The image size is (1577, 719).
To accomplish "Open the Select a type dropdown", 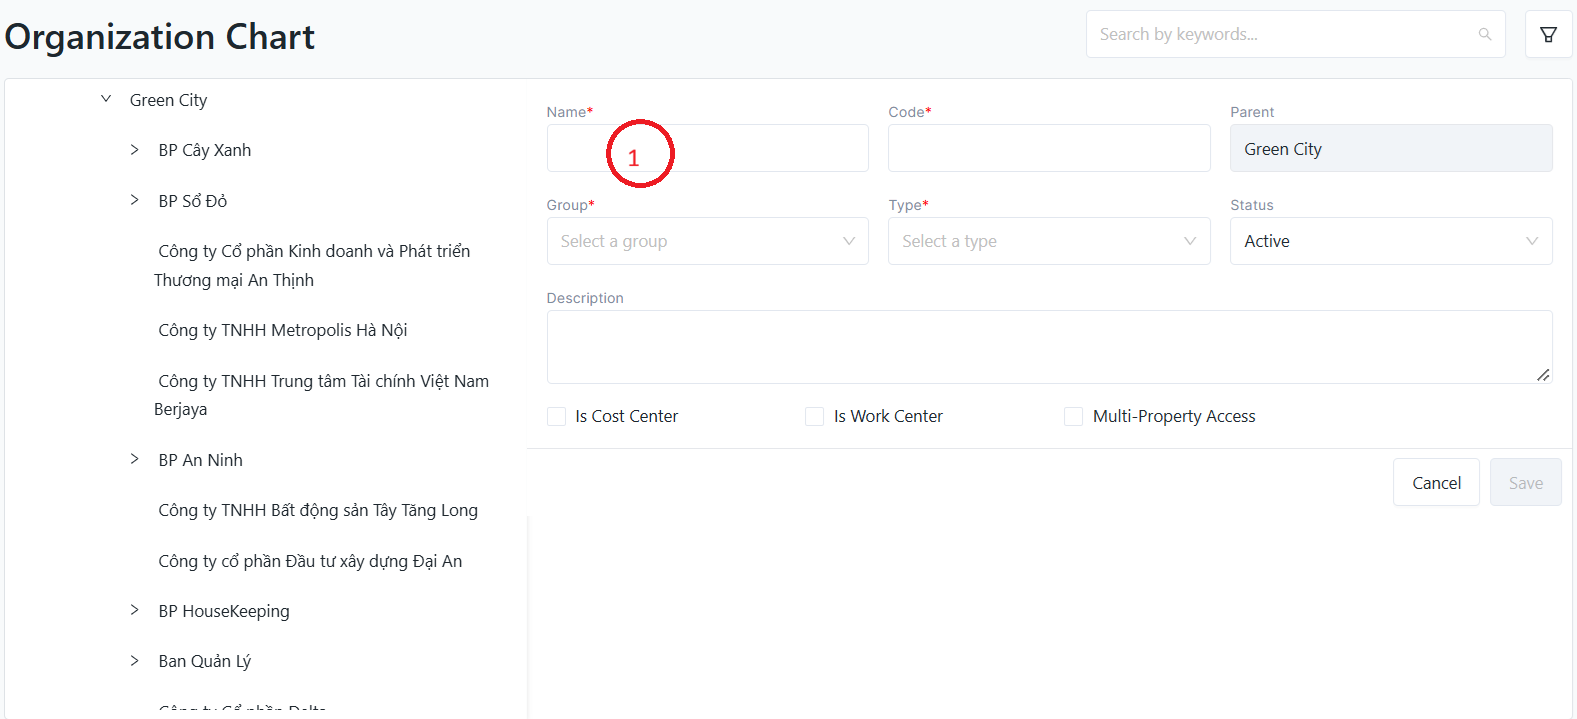I will 1049,241.
